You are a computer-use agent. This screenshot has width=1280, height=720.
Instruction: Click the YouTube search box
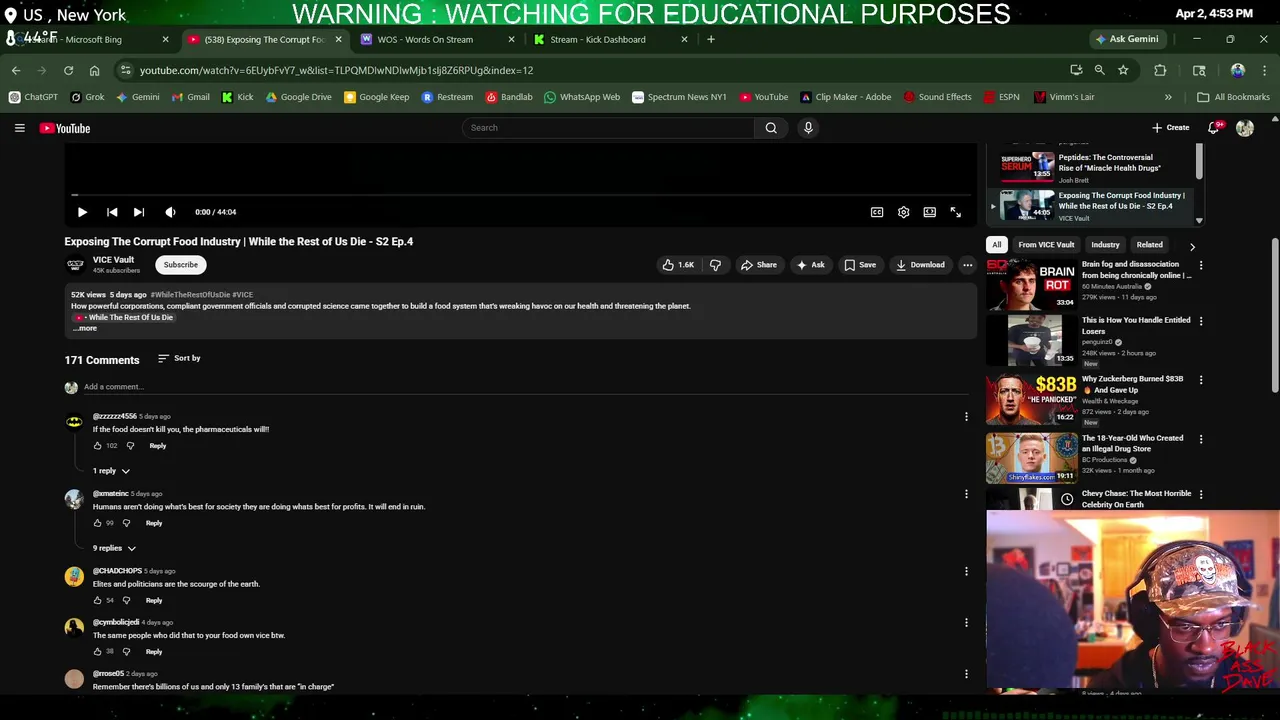608,128
